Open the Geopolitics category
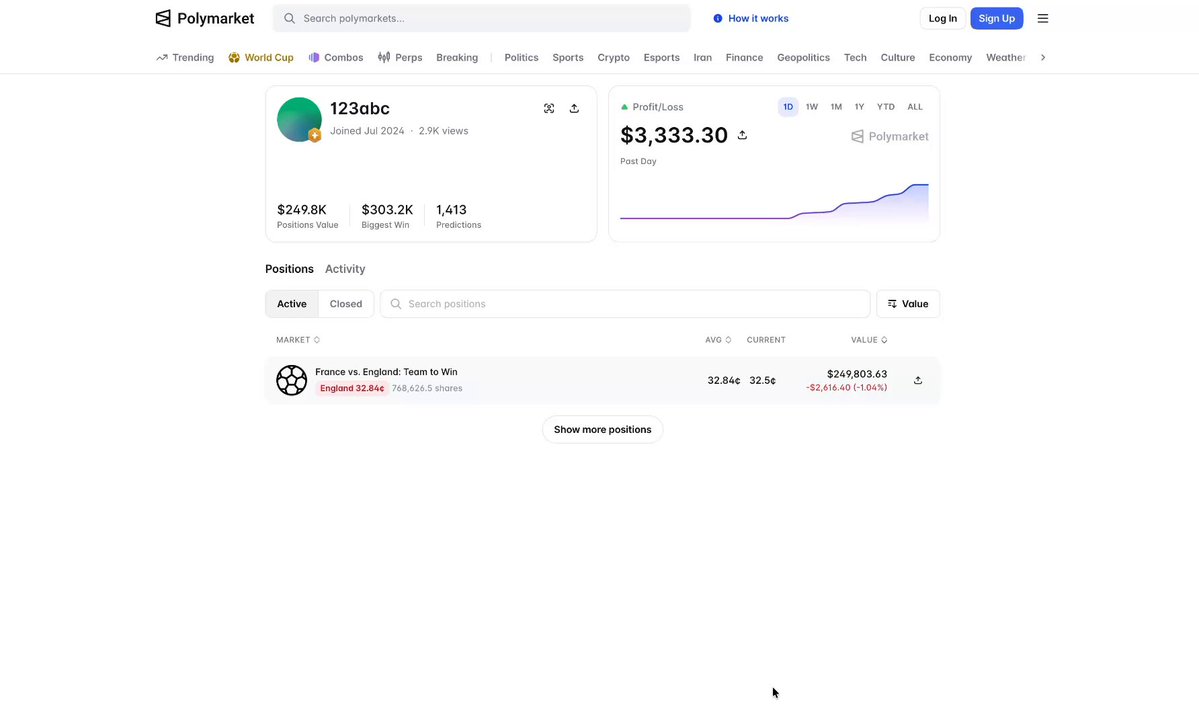 (x=803, y=57)
